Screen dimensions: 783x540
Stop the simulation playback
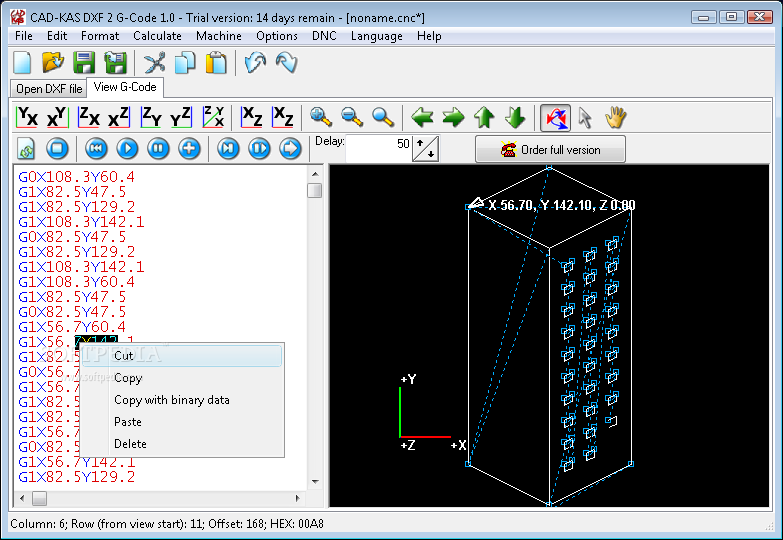click(57, 148)
